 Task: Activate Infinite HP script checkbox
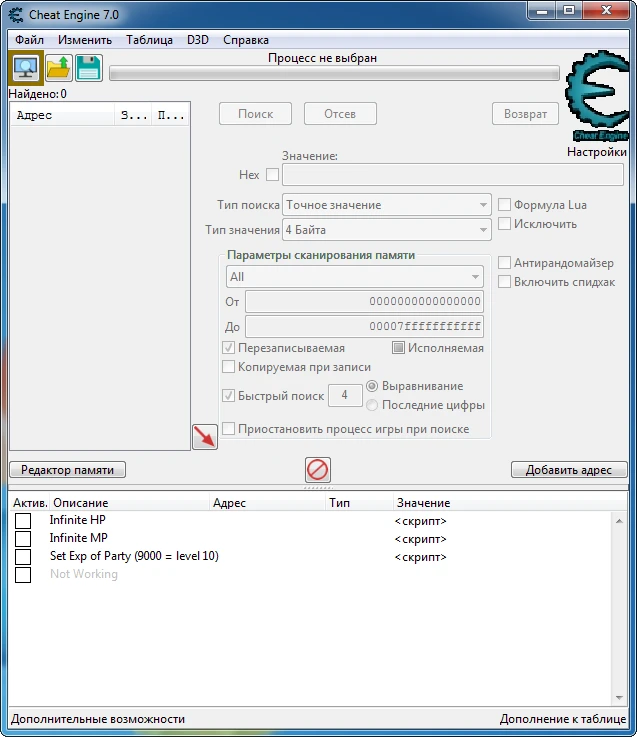pos(23,521)
